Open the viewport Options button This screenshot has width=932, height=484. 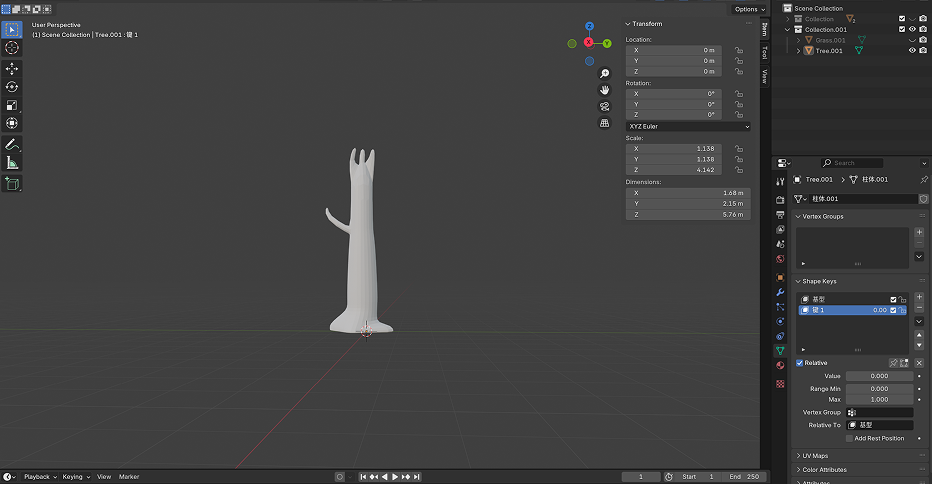pos(749,9)
